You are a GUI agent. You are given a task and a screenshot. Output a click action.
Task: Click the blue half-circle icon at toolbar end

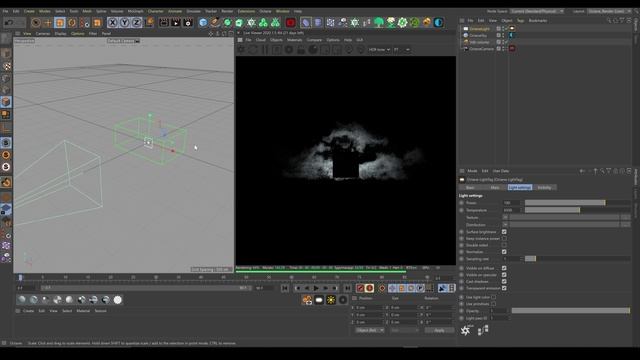438,22
